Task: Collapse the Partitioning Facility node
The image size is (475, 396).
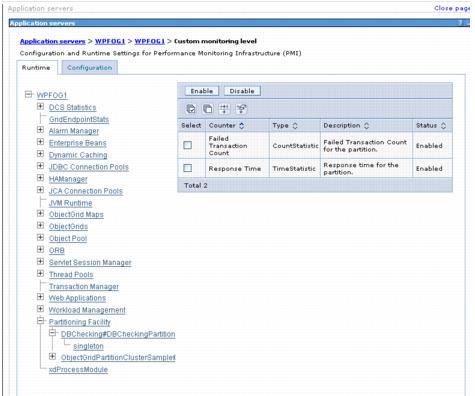Action: 41,321
